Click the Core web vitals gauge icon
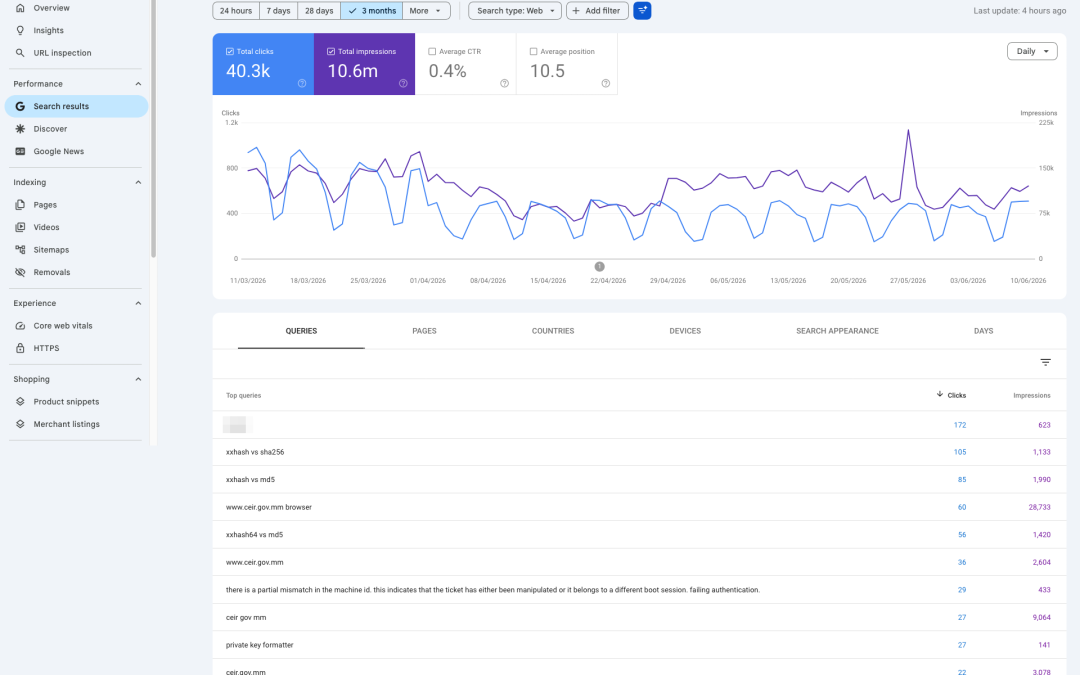This screenshot has width=1080, height=675. (x=20, y=325)
